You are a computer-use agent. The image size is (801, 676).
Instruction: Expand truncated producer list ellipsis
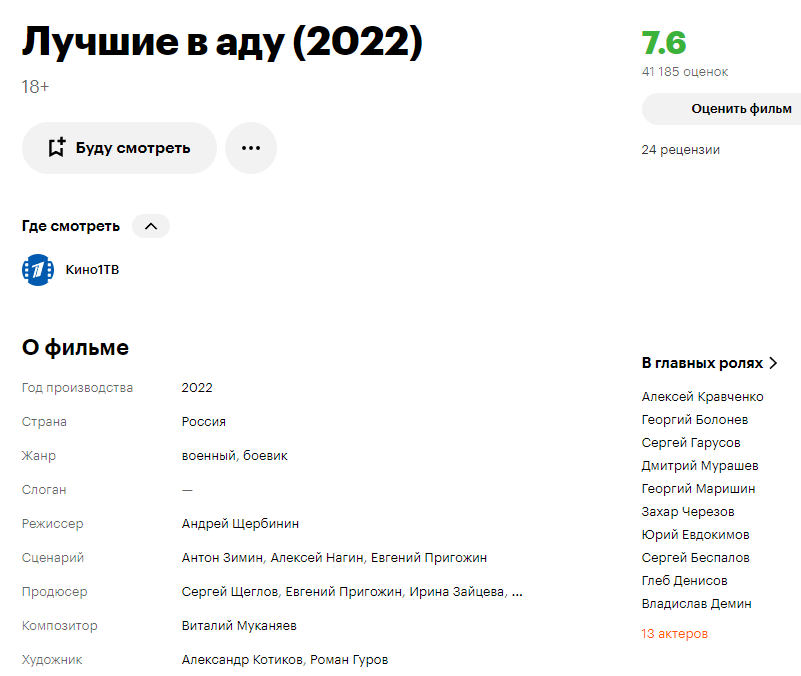pyautogui.click(x=517, y=592)
